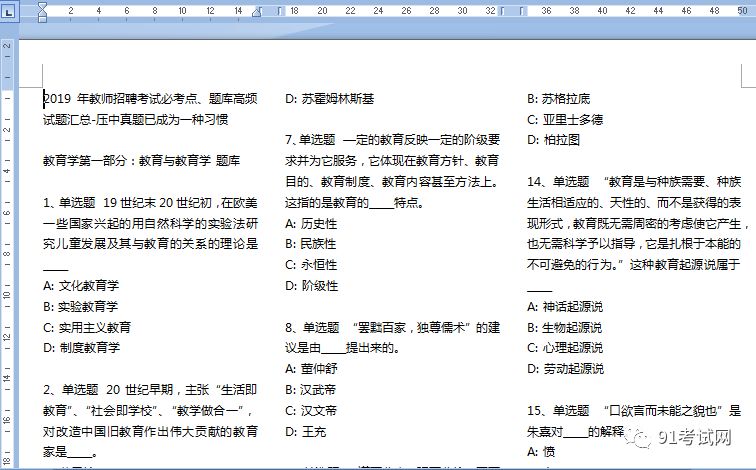The image size is (756, 470).
Task: Click option 'D: 柏拉图'
Action: 554,140
